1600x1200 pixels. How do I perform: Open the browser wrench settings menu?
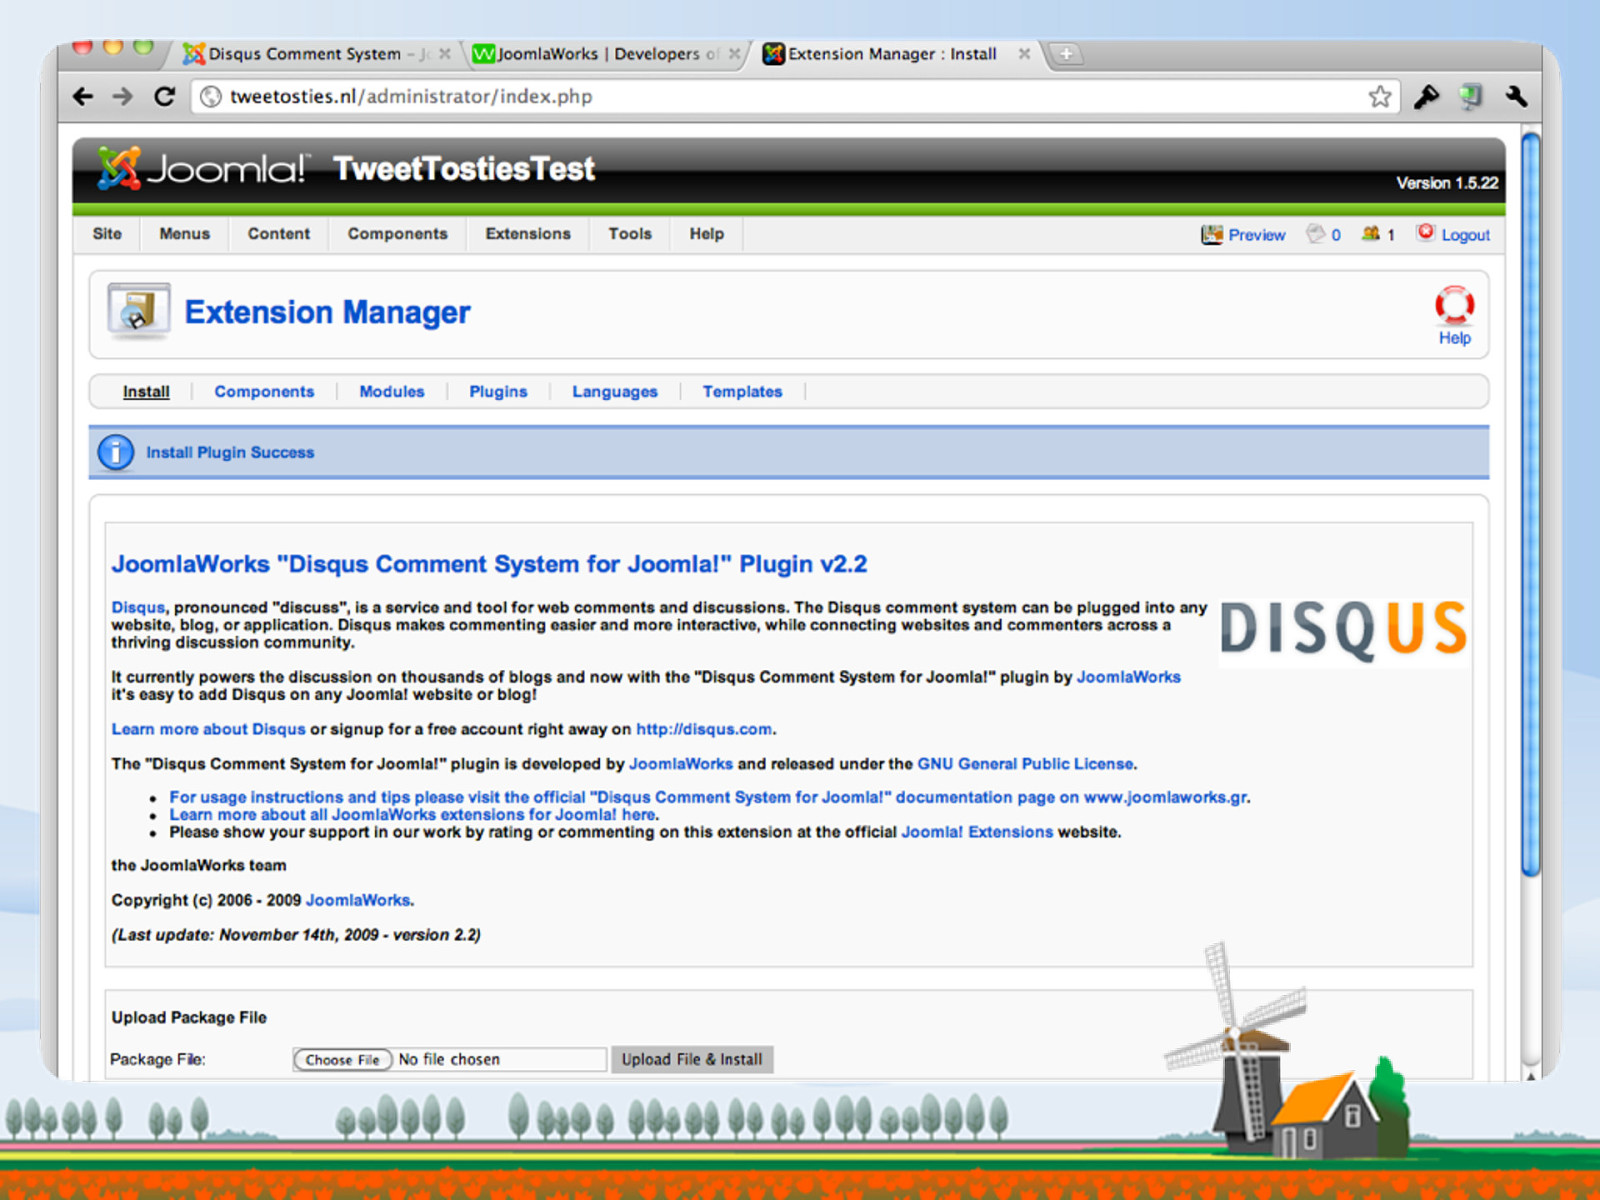tap(1516, 96)
